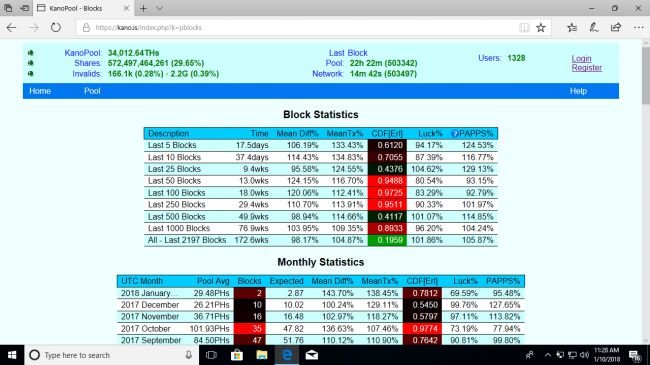650x365 pixels.
Task: Click the Last 100 Blocks row label
Action: (177, 193)
